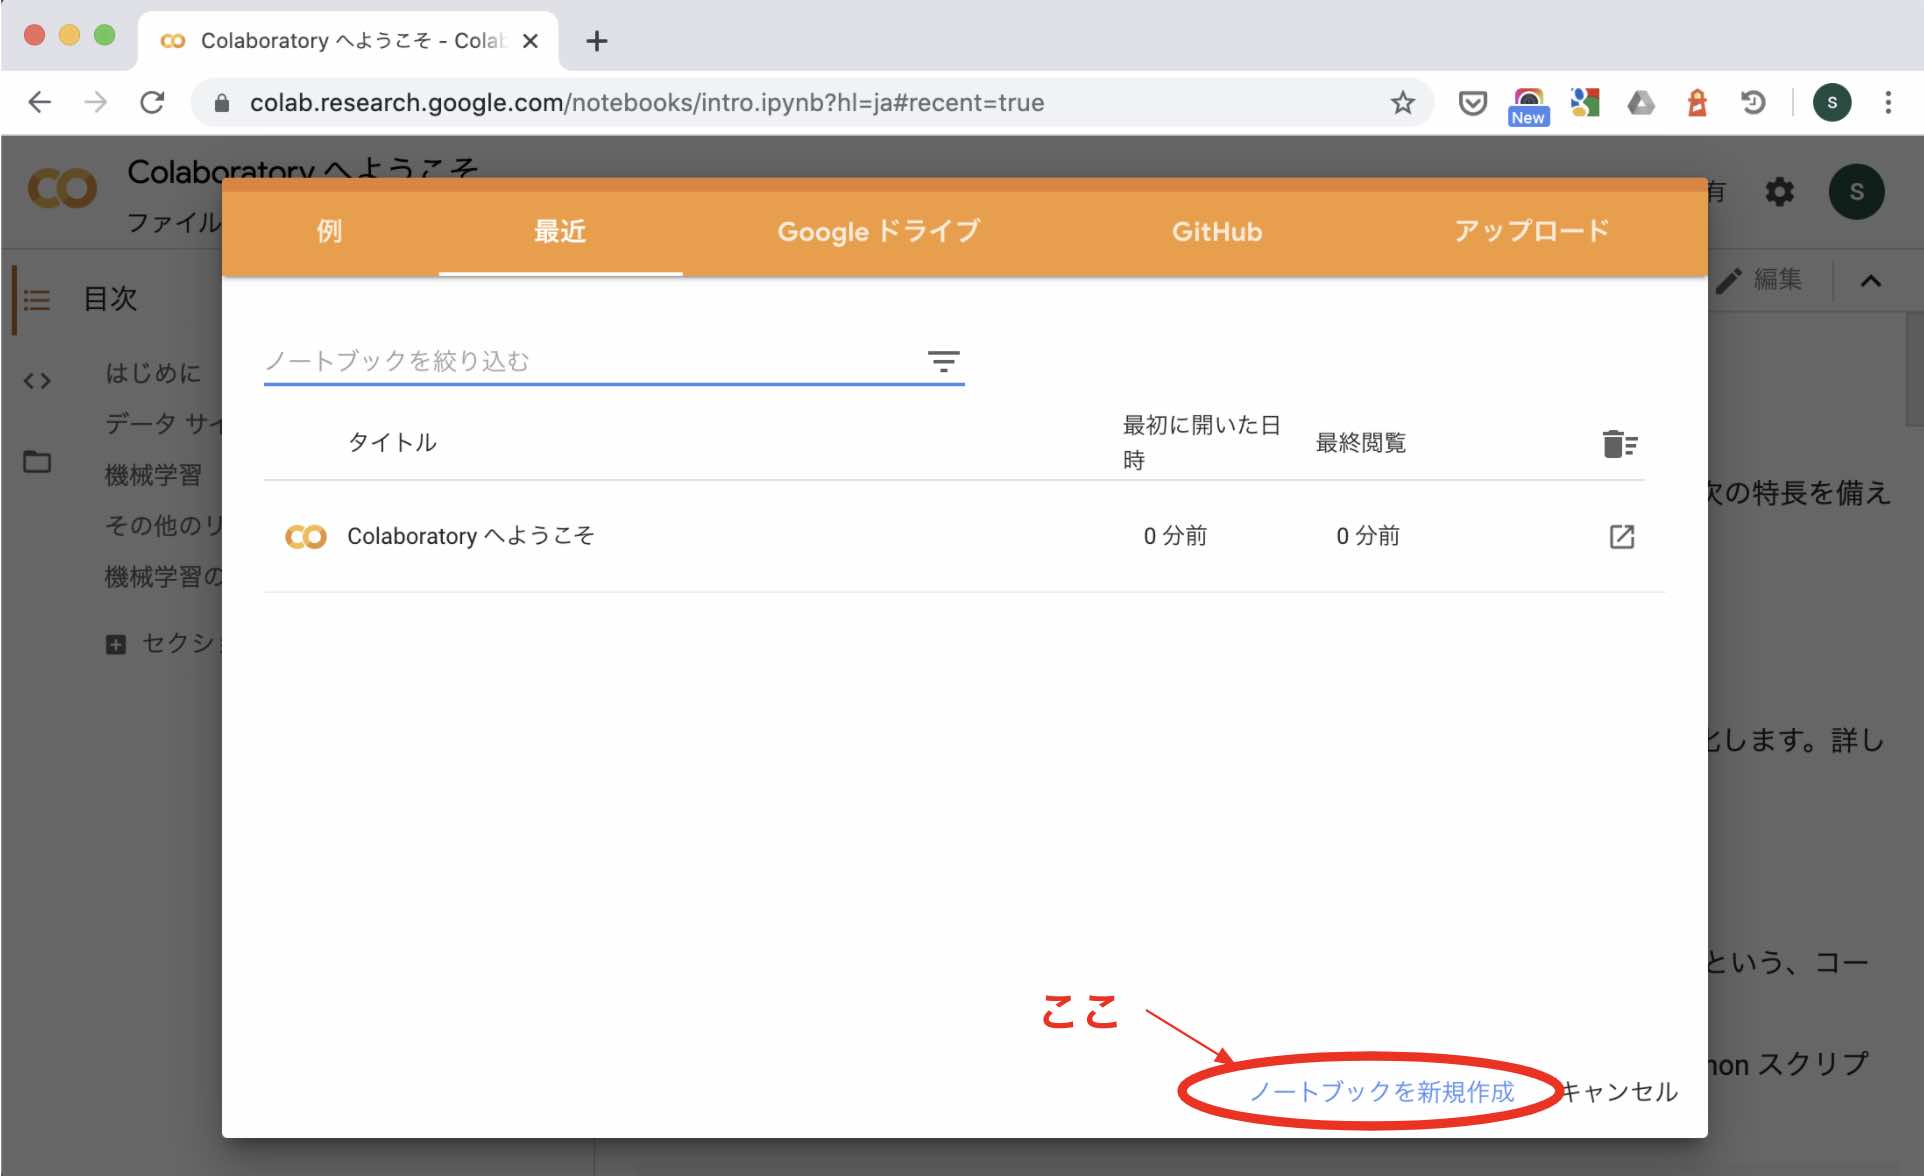
Task: Open the GitHub tab
Action: pyautogui.click(x=1217, y=231)
